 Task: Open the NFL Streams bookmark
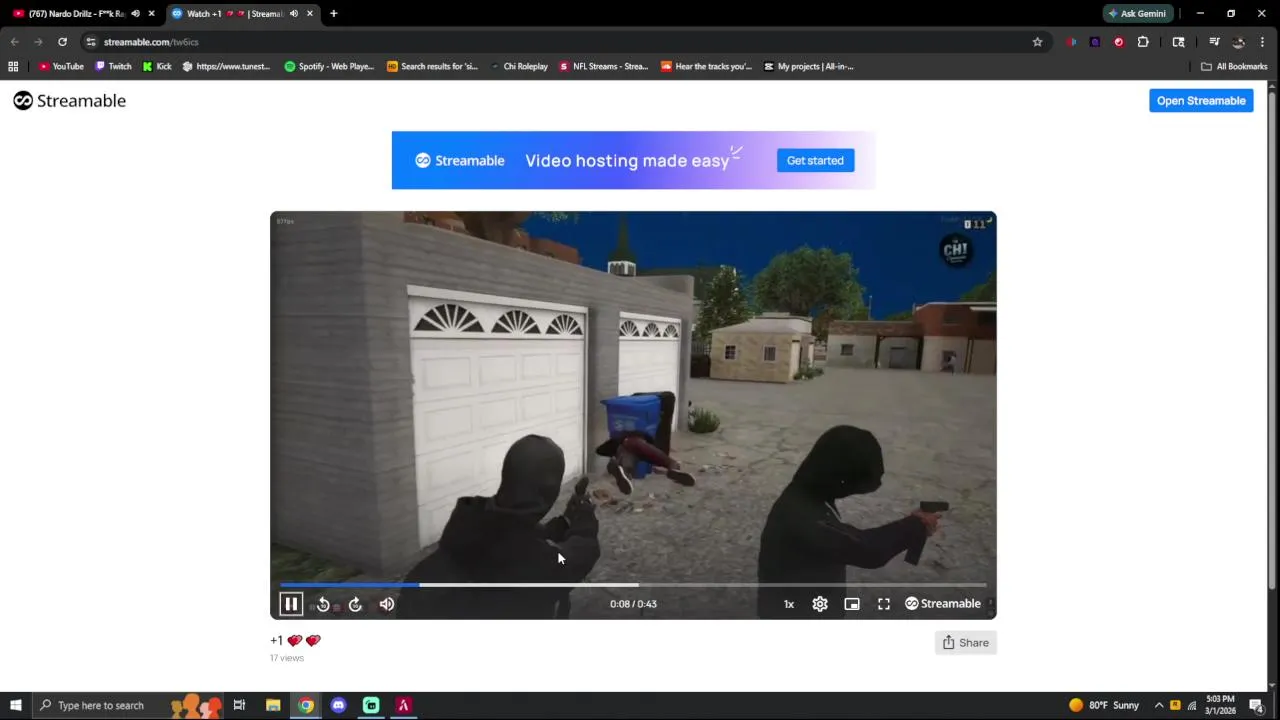(x=603, y=66)
